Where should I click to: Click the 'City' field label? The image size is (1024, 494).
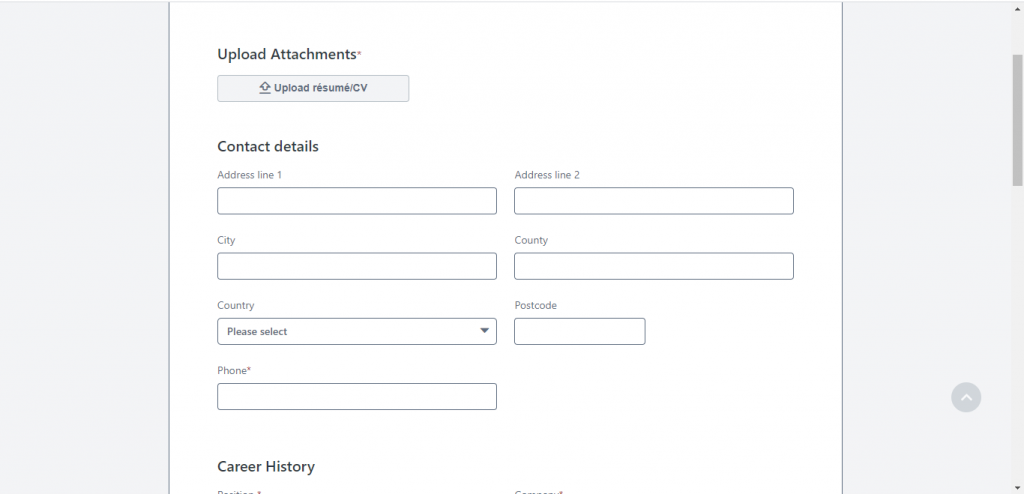(x=226, y=240)
